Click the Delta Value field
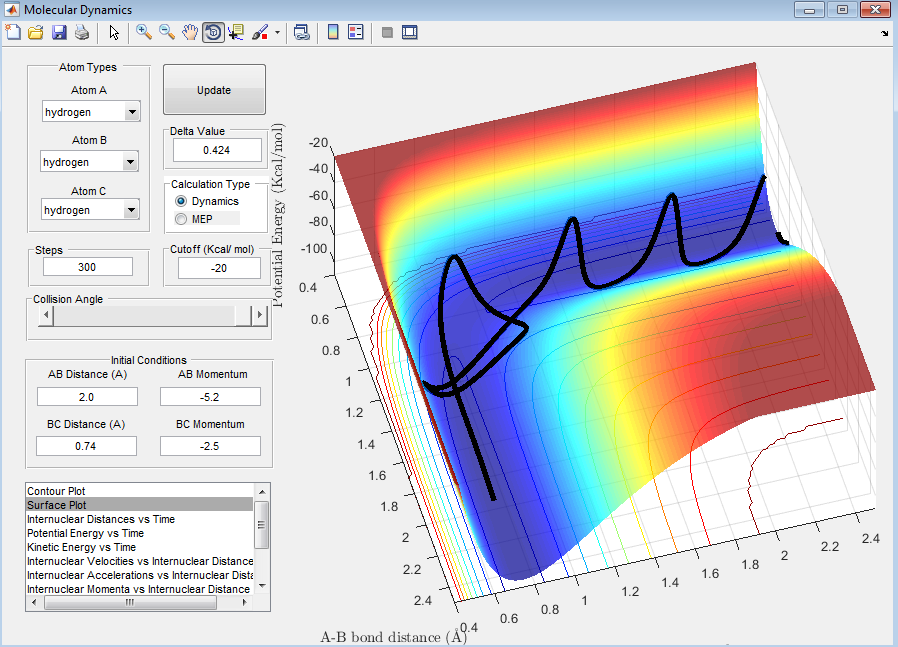 pos(217,150)
